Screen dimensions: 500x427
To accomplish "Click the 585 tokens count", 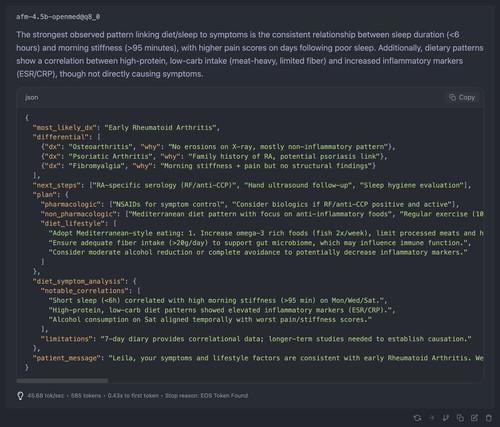I will tap(86, 396).
